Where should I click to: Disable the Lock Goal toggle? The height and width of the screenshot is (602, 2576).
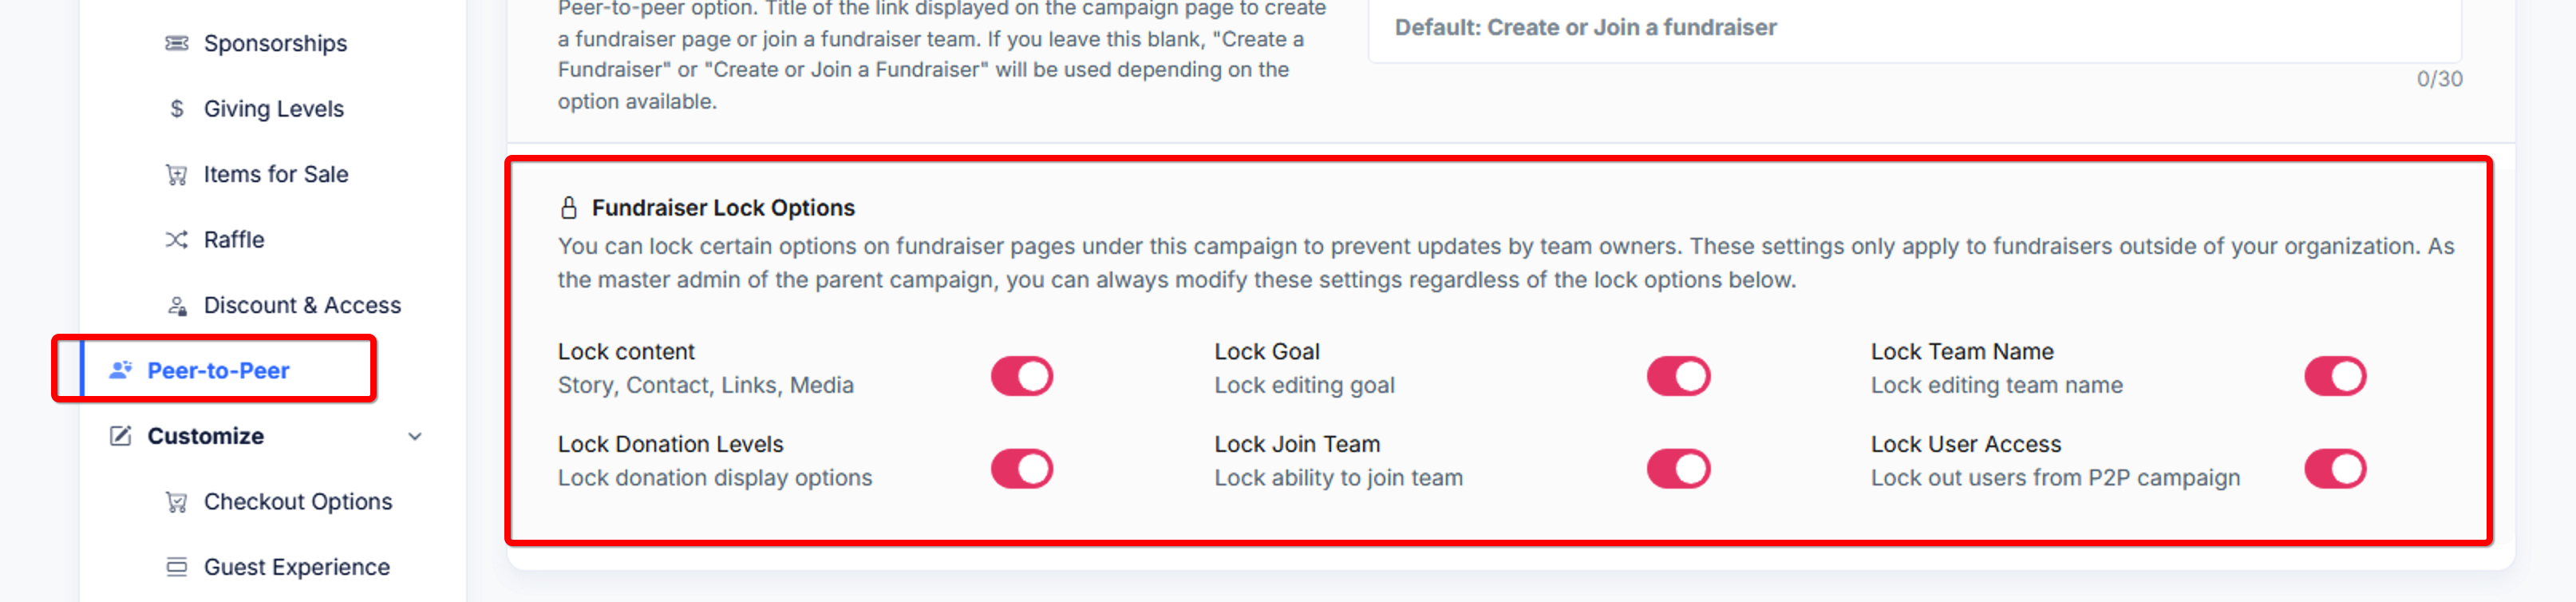[1678, 376]
